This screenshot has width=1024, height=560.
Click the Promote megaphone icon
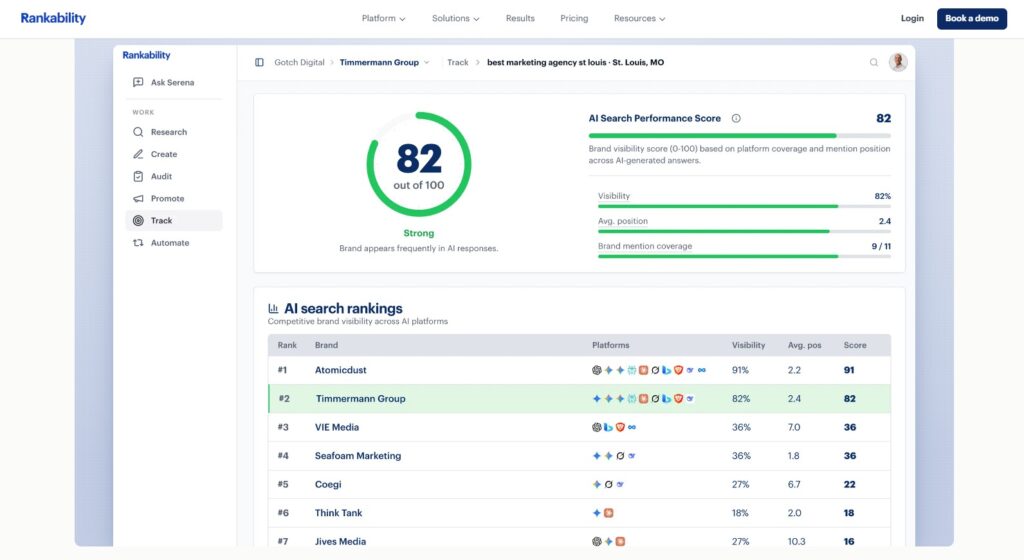tap(138, 198)
